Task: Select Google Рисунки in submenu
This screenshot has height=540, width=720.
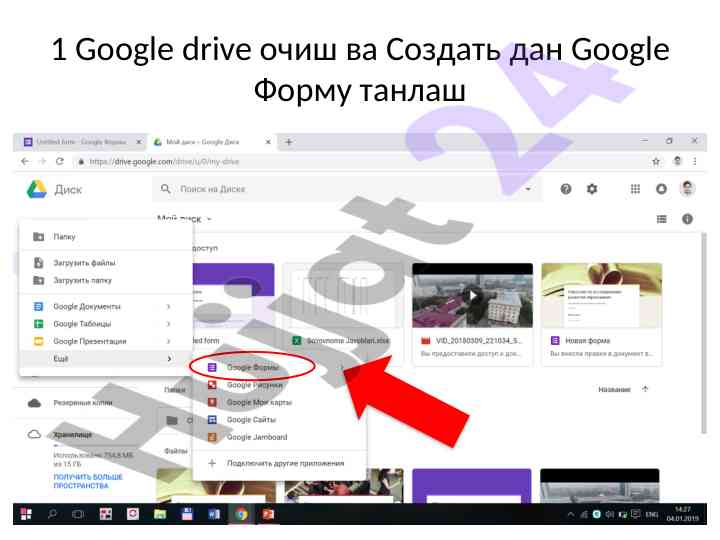Action: 279,385
